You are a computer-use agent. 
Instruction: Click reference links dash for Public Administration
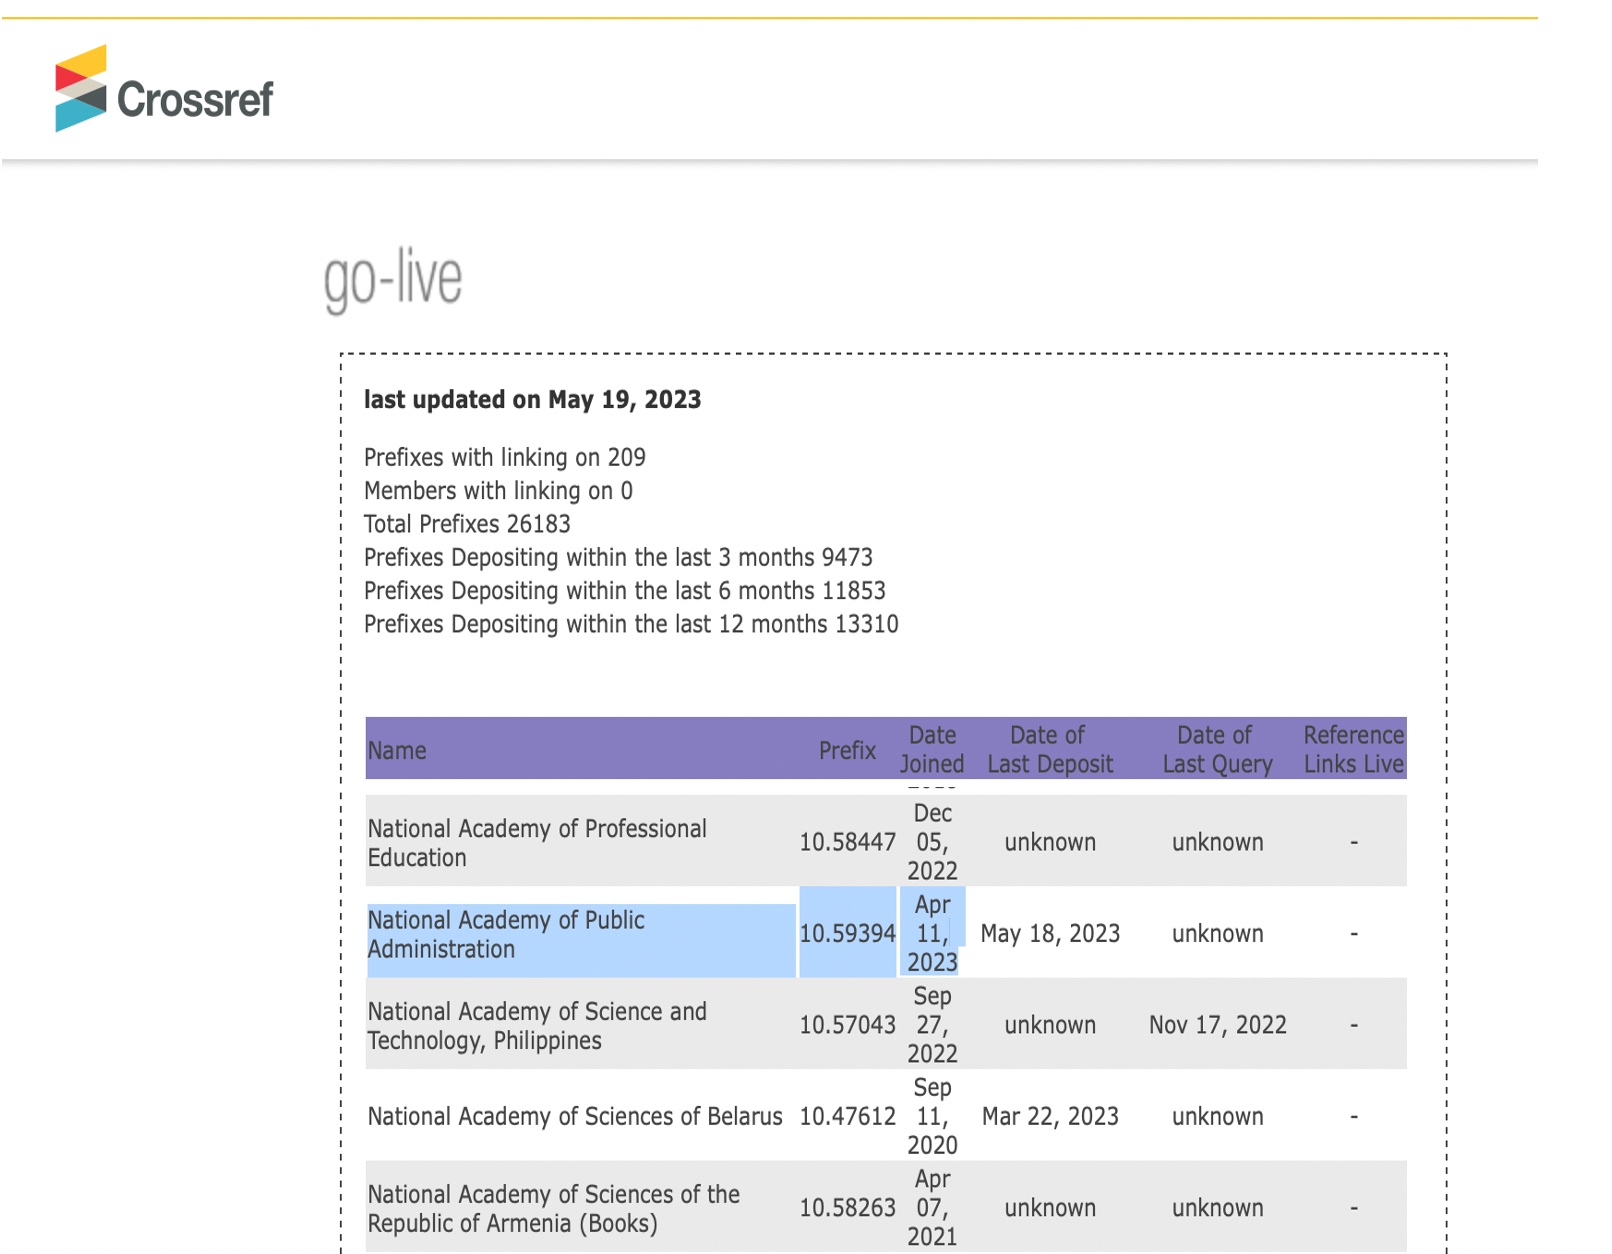point(1354,934)
